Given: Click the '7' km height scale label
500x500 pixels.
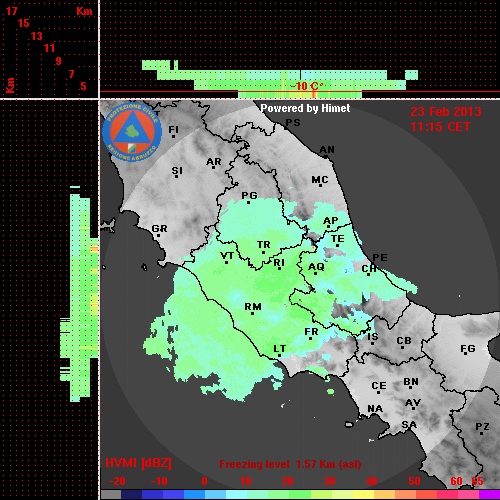Looking at the screenshot, I should click(x=71, y=74).
